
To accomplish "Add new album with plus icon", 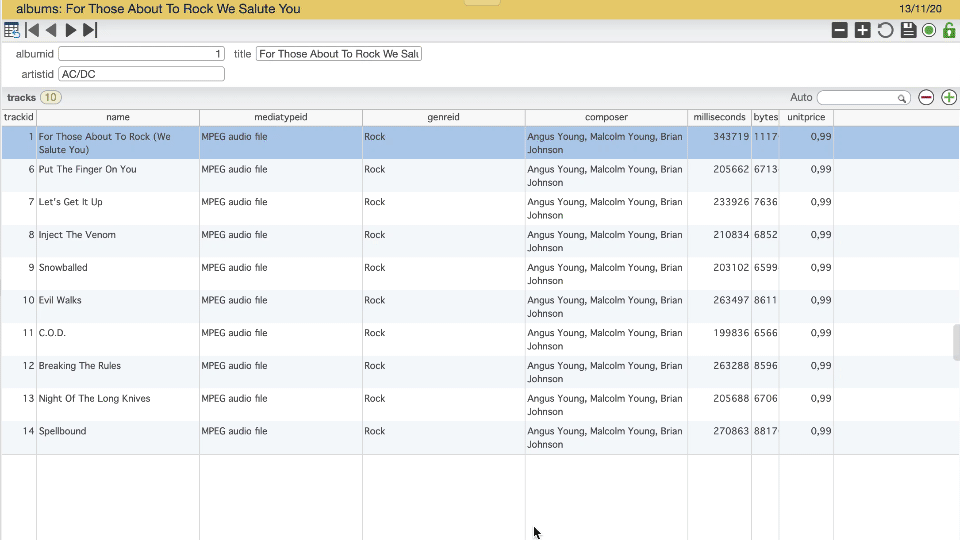I will tap(862, 30).
